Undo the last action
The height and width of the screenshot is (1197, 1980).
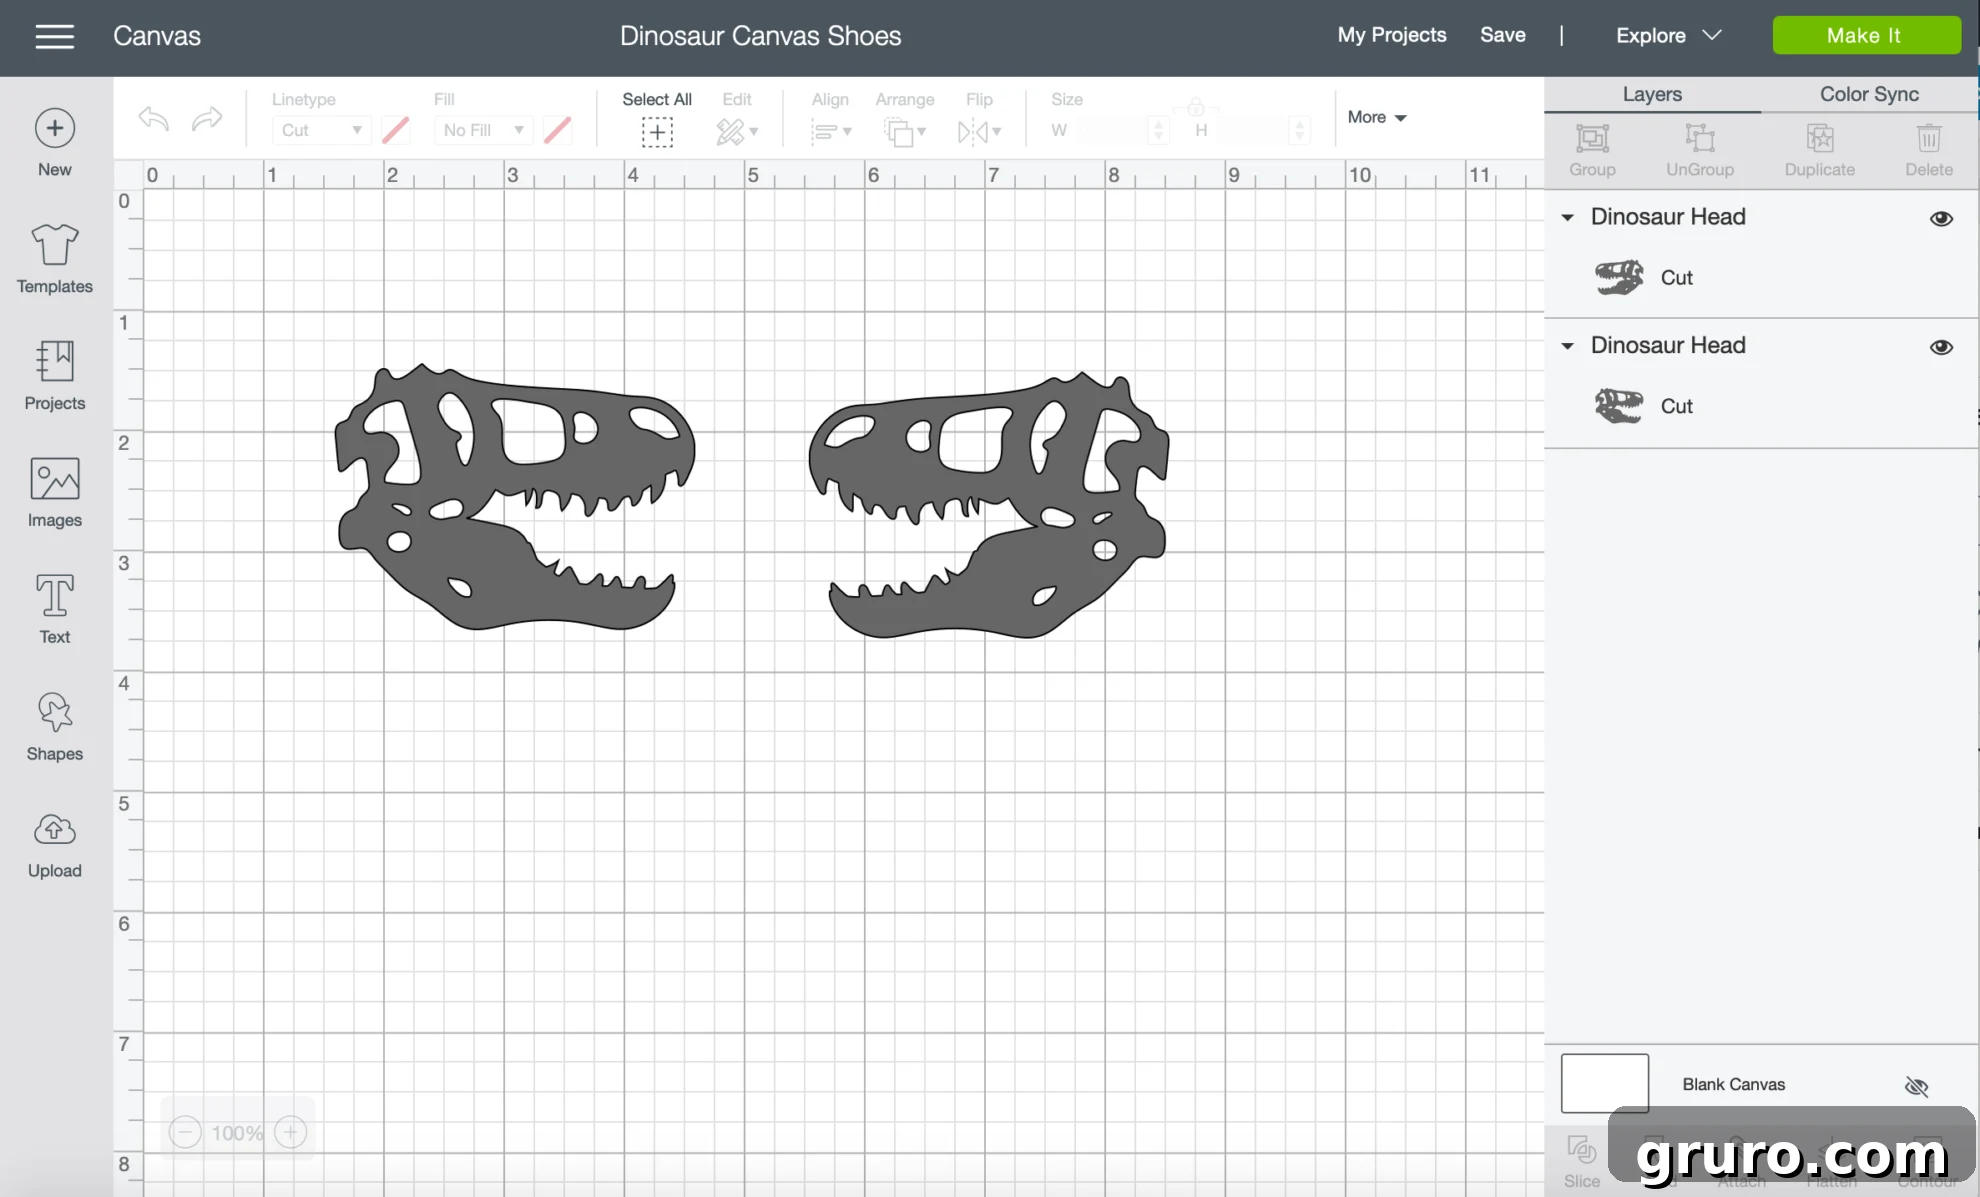pos(154,119)
